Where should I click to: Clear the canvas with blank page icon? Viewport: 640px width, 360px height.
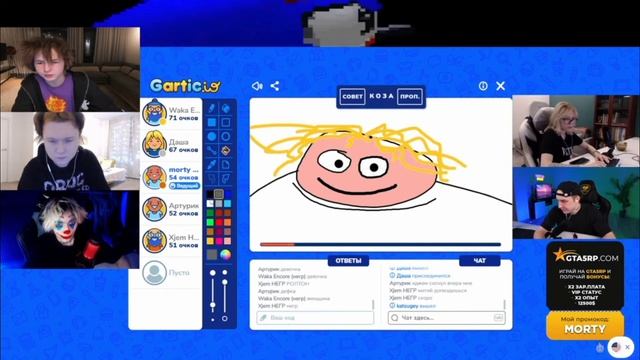pyautogui.click(x=225, y=164)
